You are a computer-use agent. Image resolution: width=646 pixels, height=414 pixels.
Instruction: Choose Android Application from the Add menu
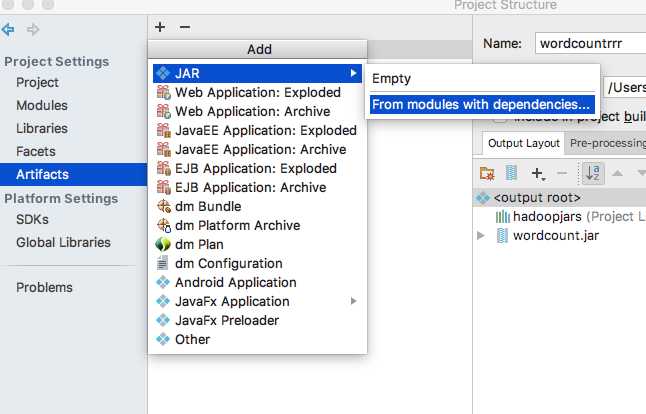236,282
